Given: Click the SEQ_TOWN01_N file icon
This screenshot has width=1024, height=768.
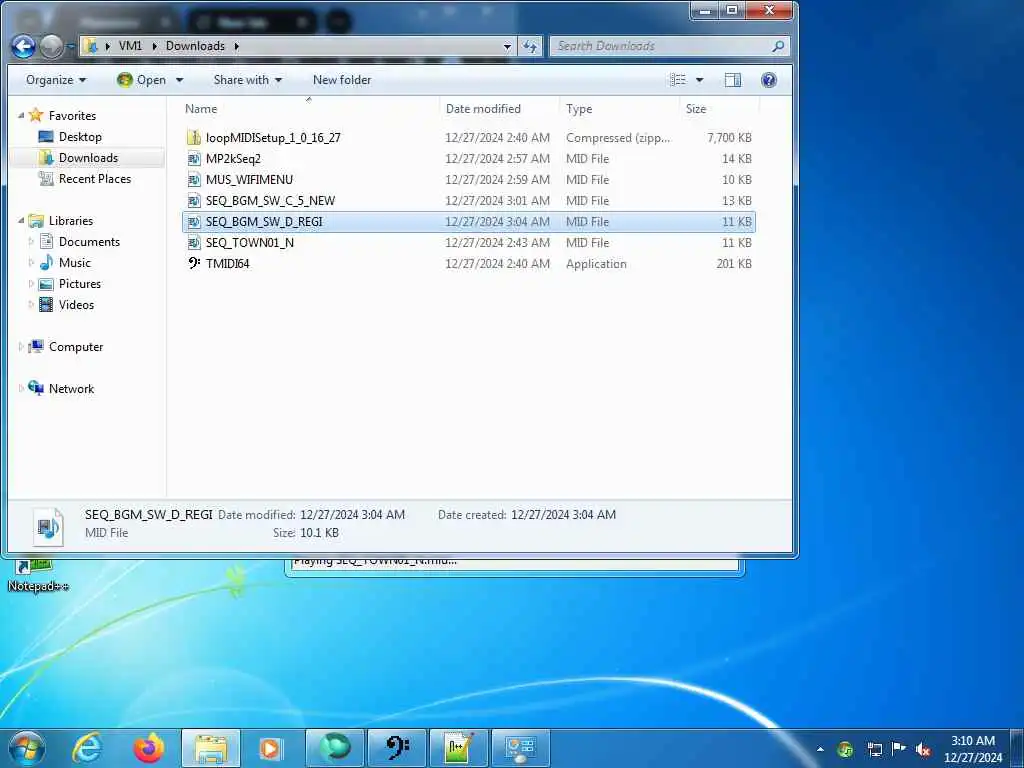Looking at the screenshot, I should (x=193, y=243).
